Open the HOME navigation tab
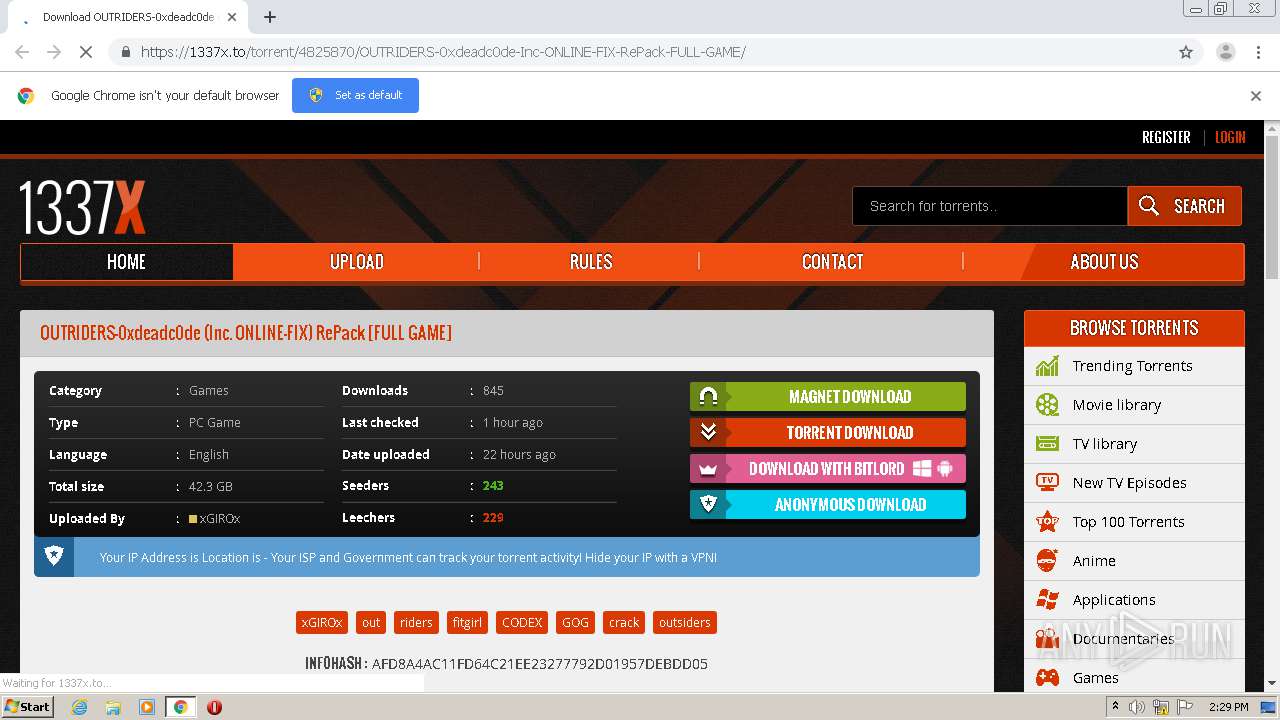The image size is (1280, 720). (127, 262)
